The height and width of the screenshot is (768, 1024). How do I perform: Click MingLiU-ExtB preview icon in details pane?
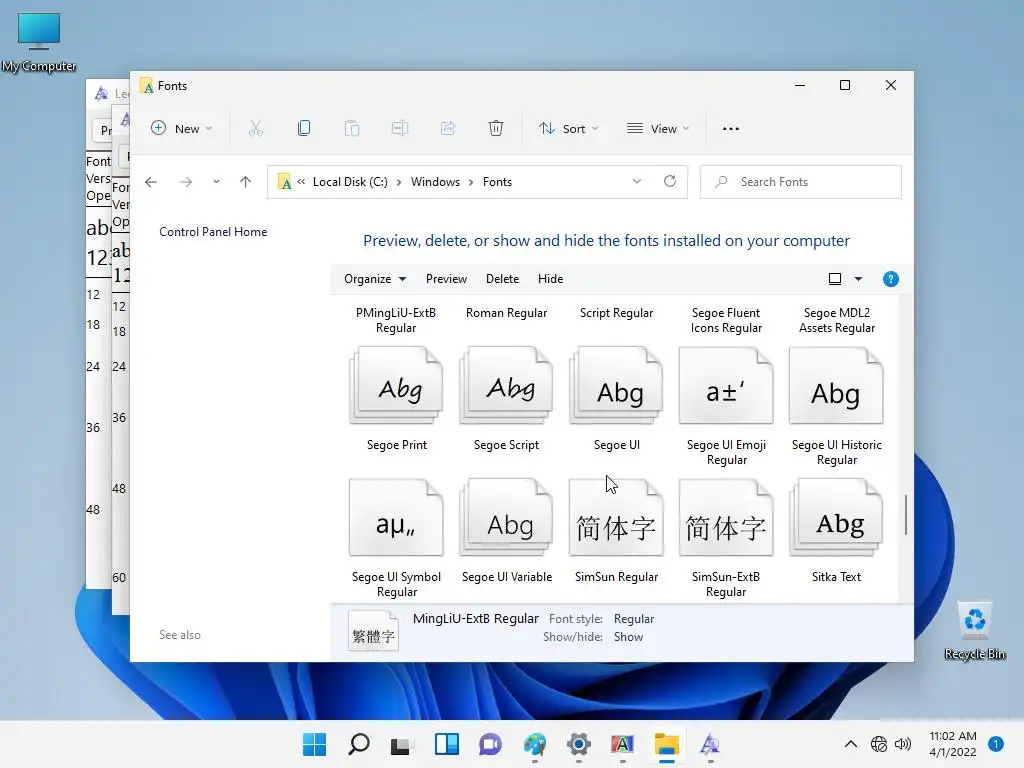(373, 632)
